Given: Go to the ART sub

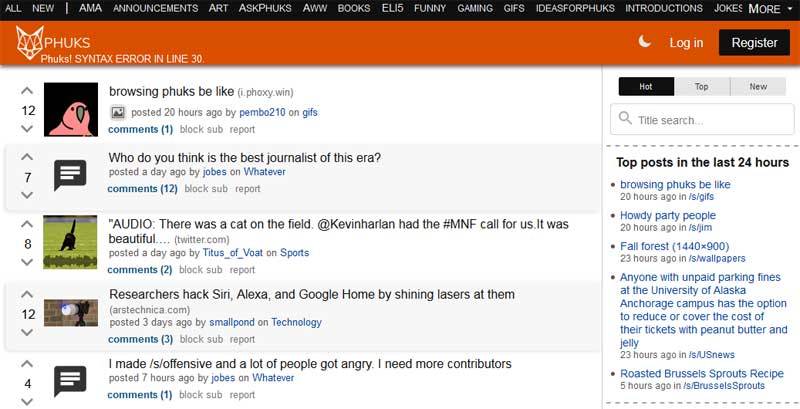Looking at the screenshot, I should click(218, 8).
